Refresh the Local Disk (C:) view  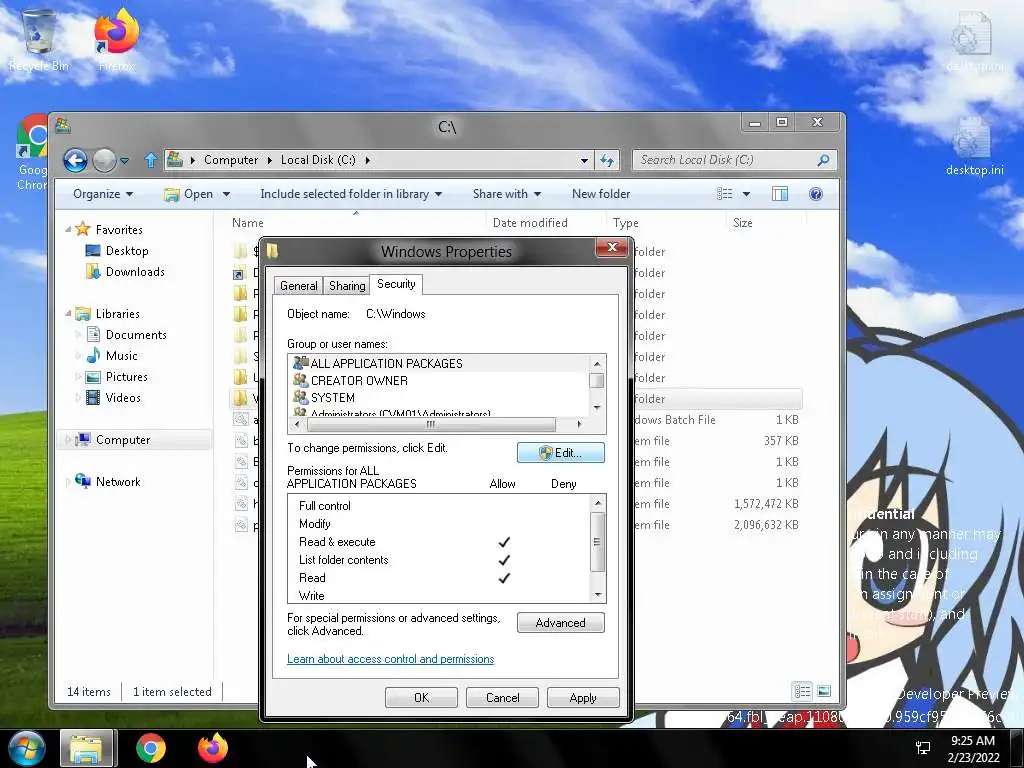click(607, 160)
